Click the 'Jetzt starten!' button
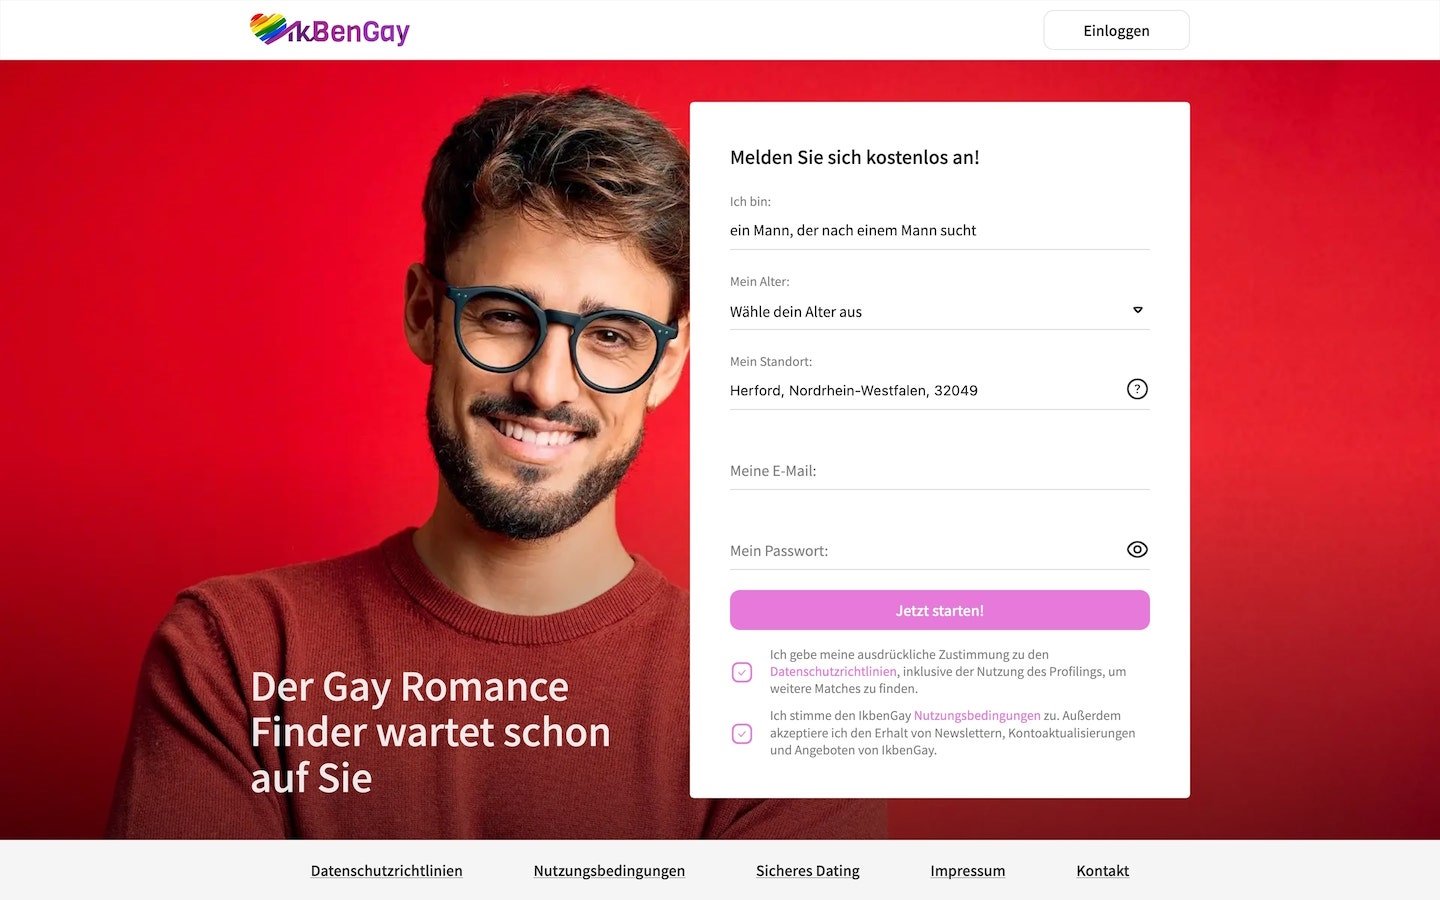 pyautogui.click(x=939, y=610)
